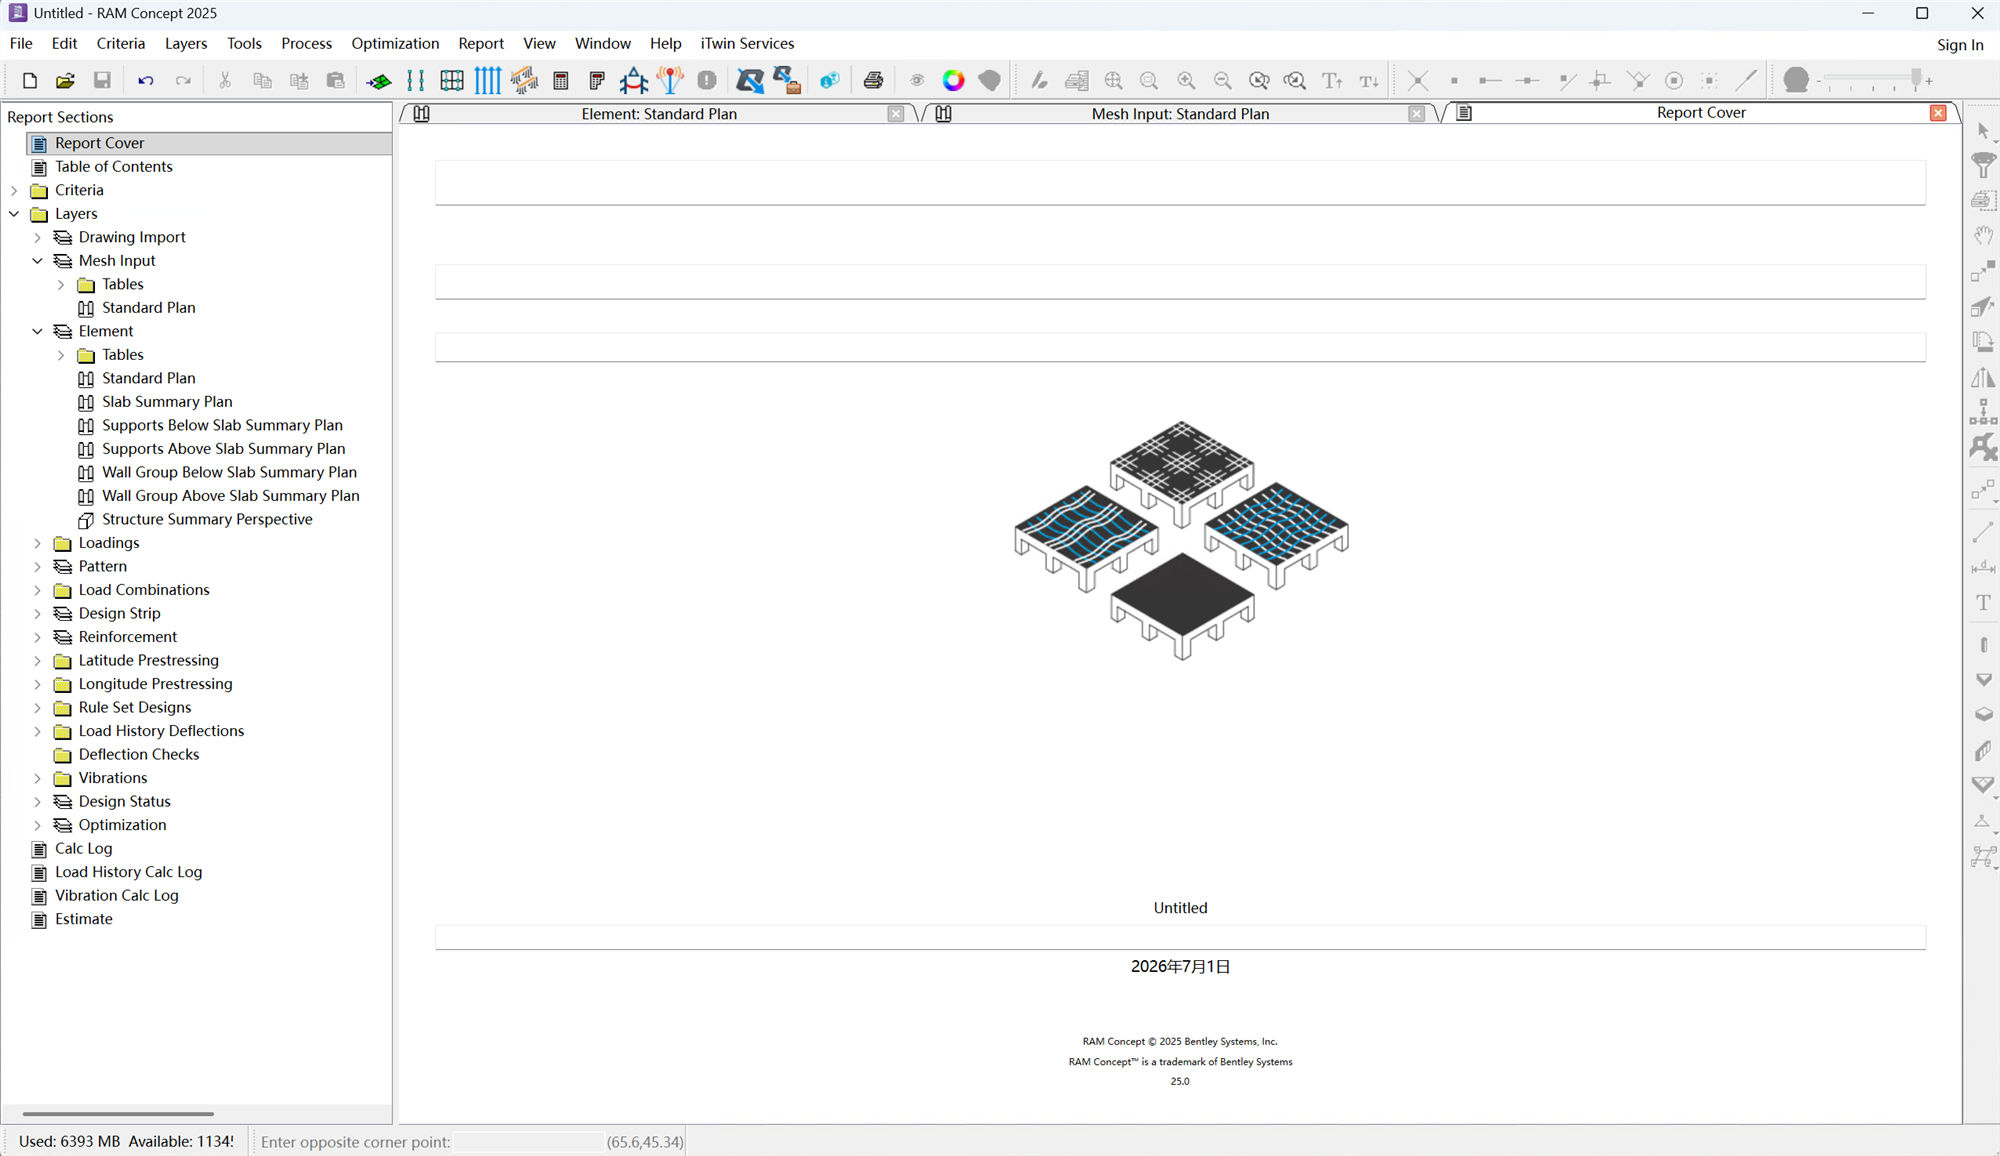This screenshot has width=2000, height=1156.
Task: Expand the Vibrations folder
Action: pos(38,778)
